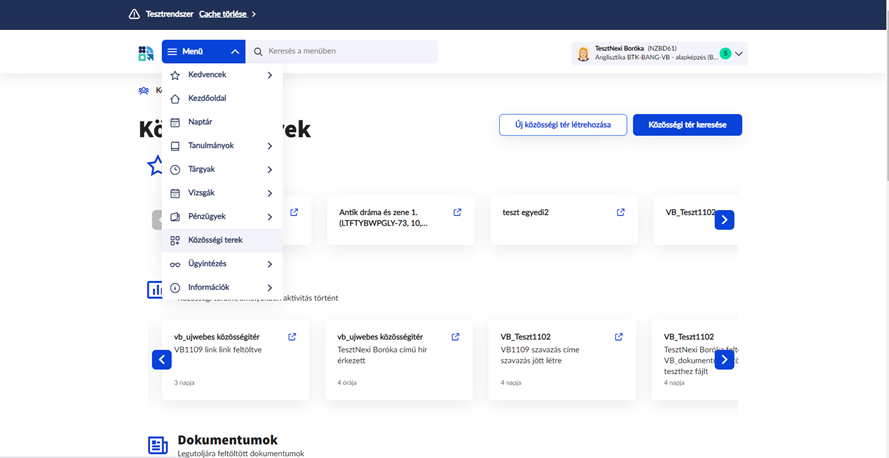The height and width of the screenshot is (458, 889).
Task: Click the Cache törlése link
Action: coord(223,14)
